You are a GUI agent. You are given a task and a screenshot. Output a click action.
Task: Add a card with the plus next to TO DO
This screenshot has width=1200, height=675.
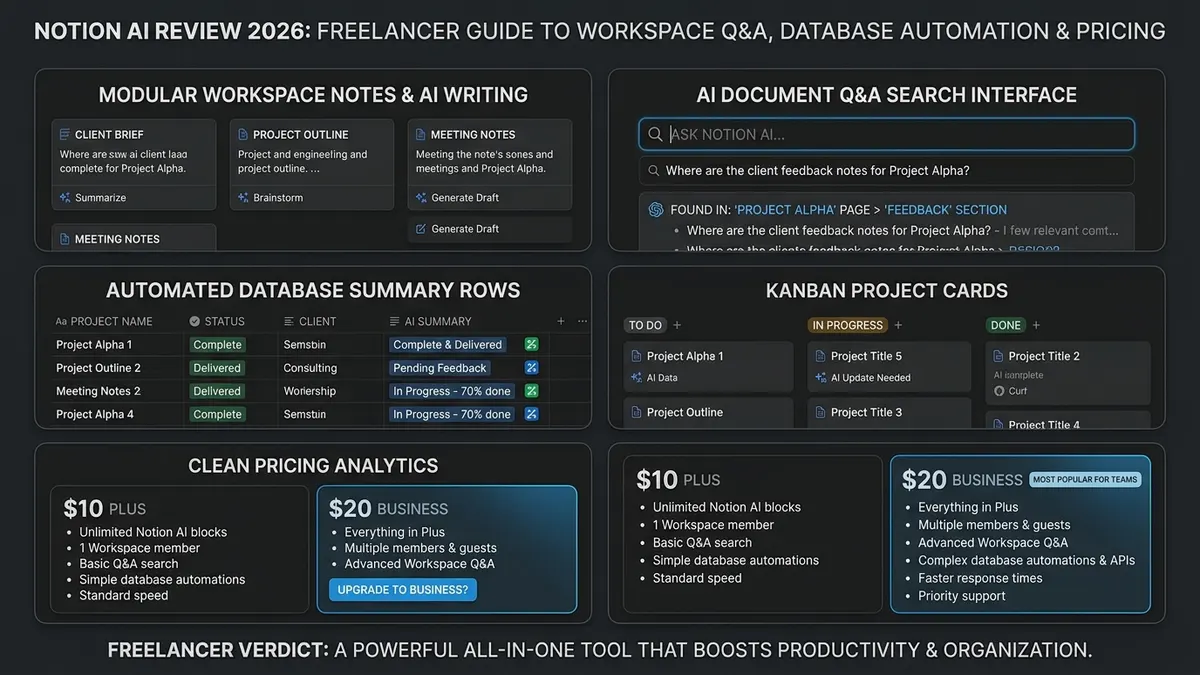click(677, 325)
